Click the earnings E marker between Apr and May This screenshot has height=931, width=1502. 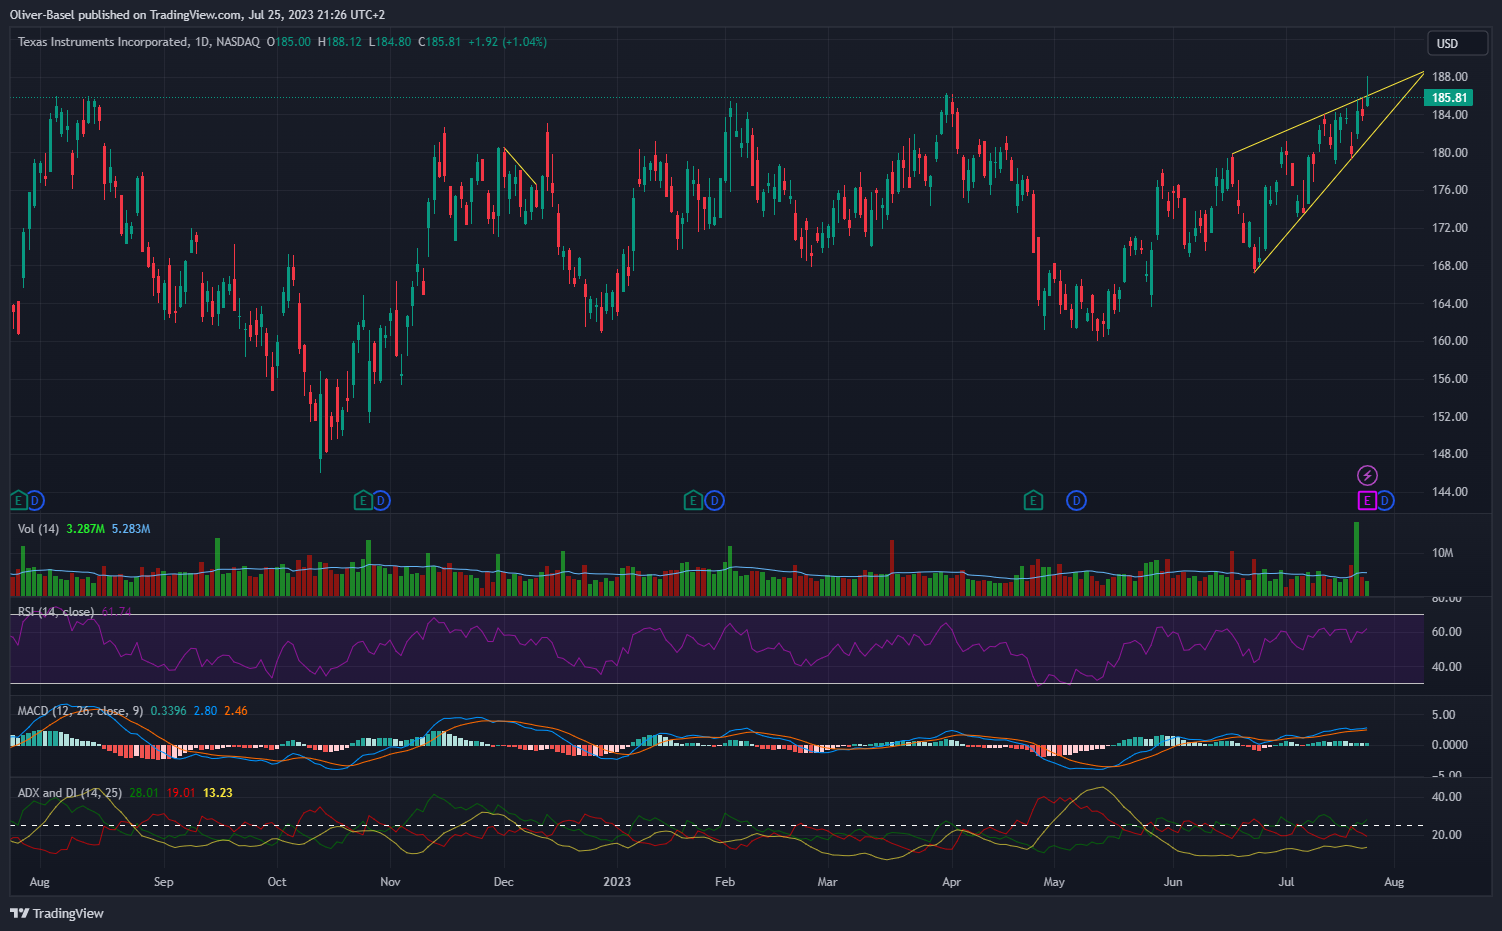(1034, 500)
